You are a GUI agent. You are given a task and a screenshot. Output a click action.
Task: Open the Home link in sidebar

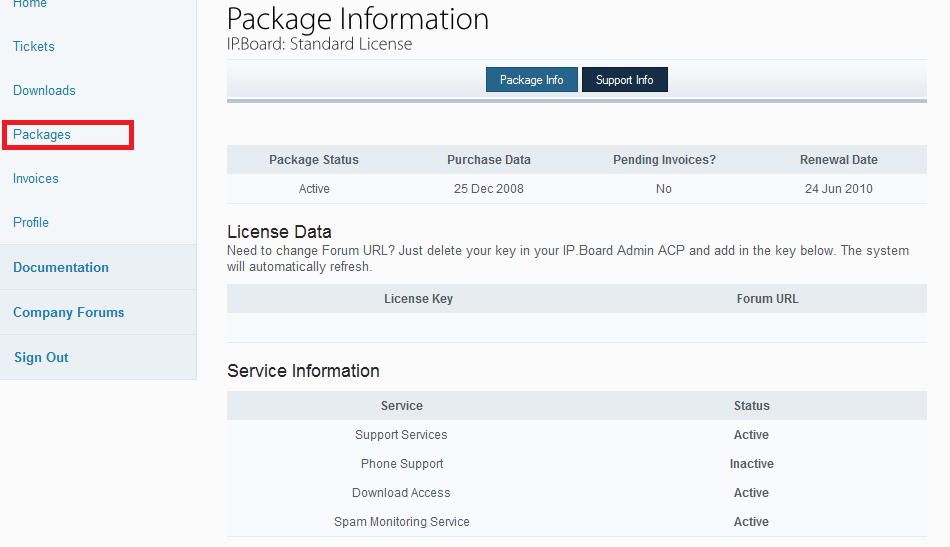(30, 4)
